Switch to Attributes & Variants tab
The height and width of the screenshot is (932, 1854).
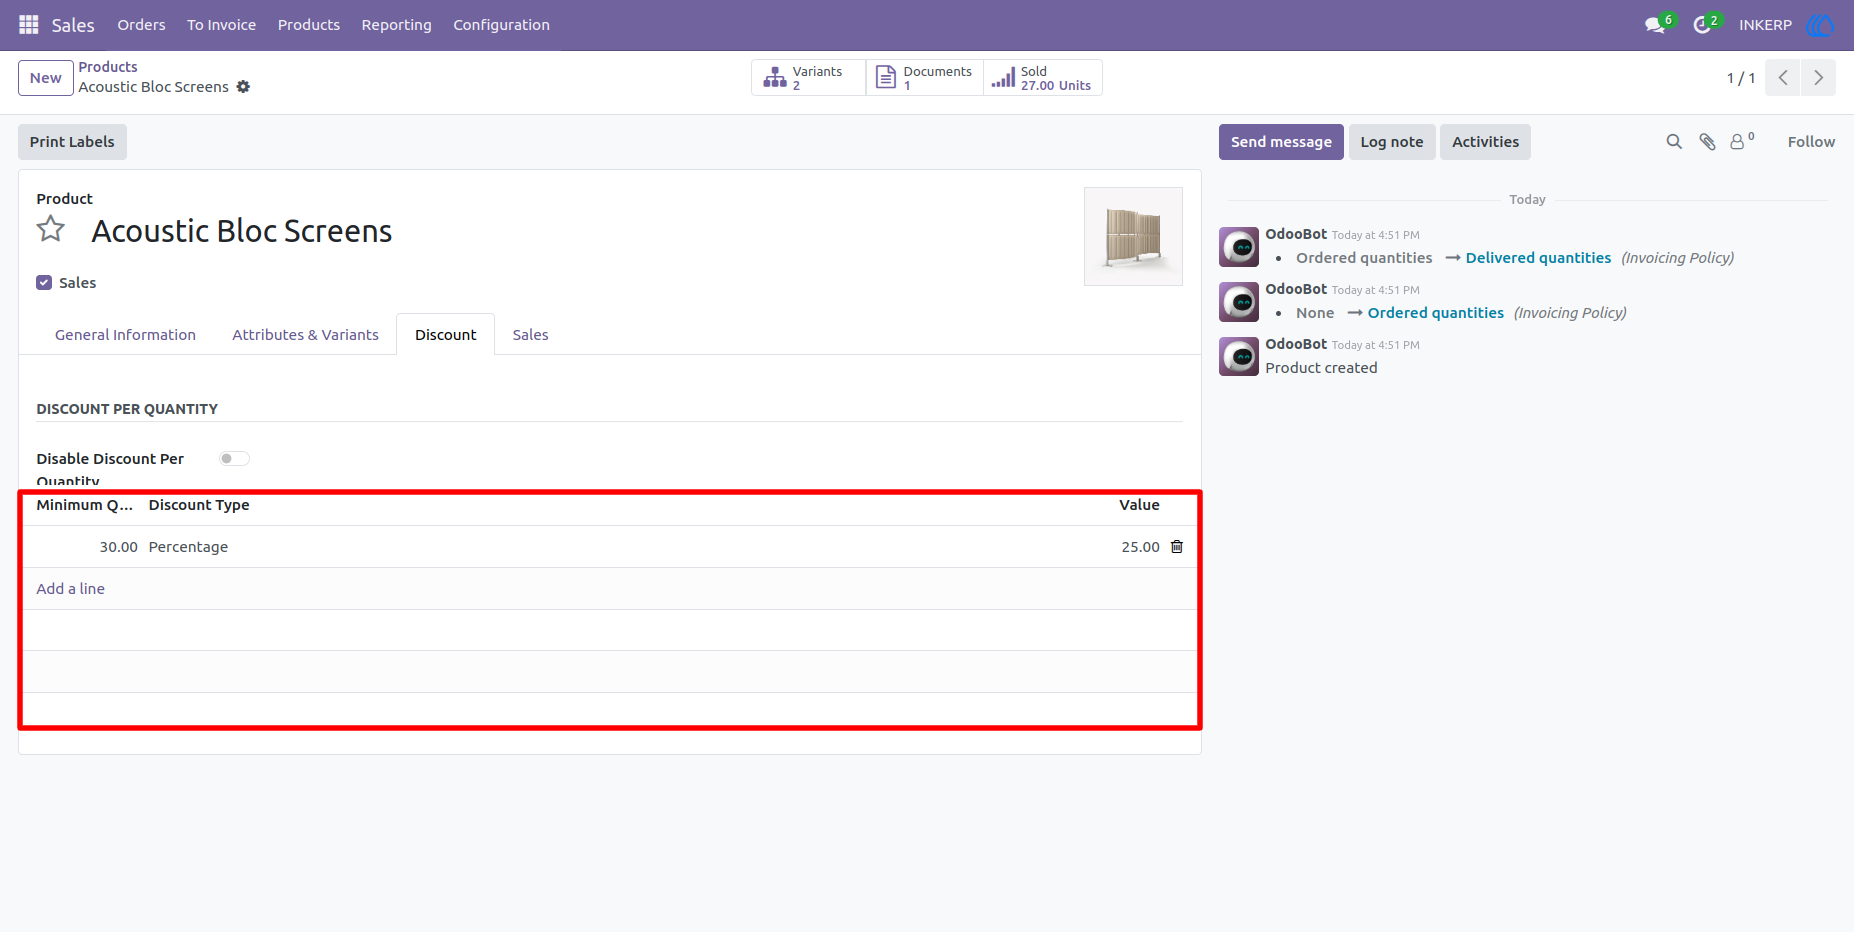tap(305, 335)
